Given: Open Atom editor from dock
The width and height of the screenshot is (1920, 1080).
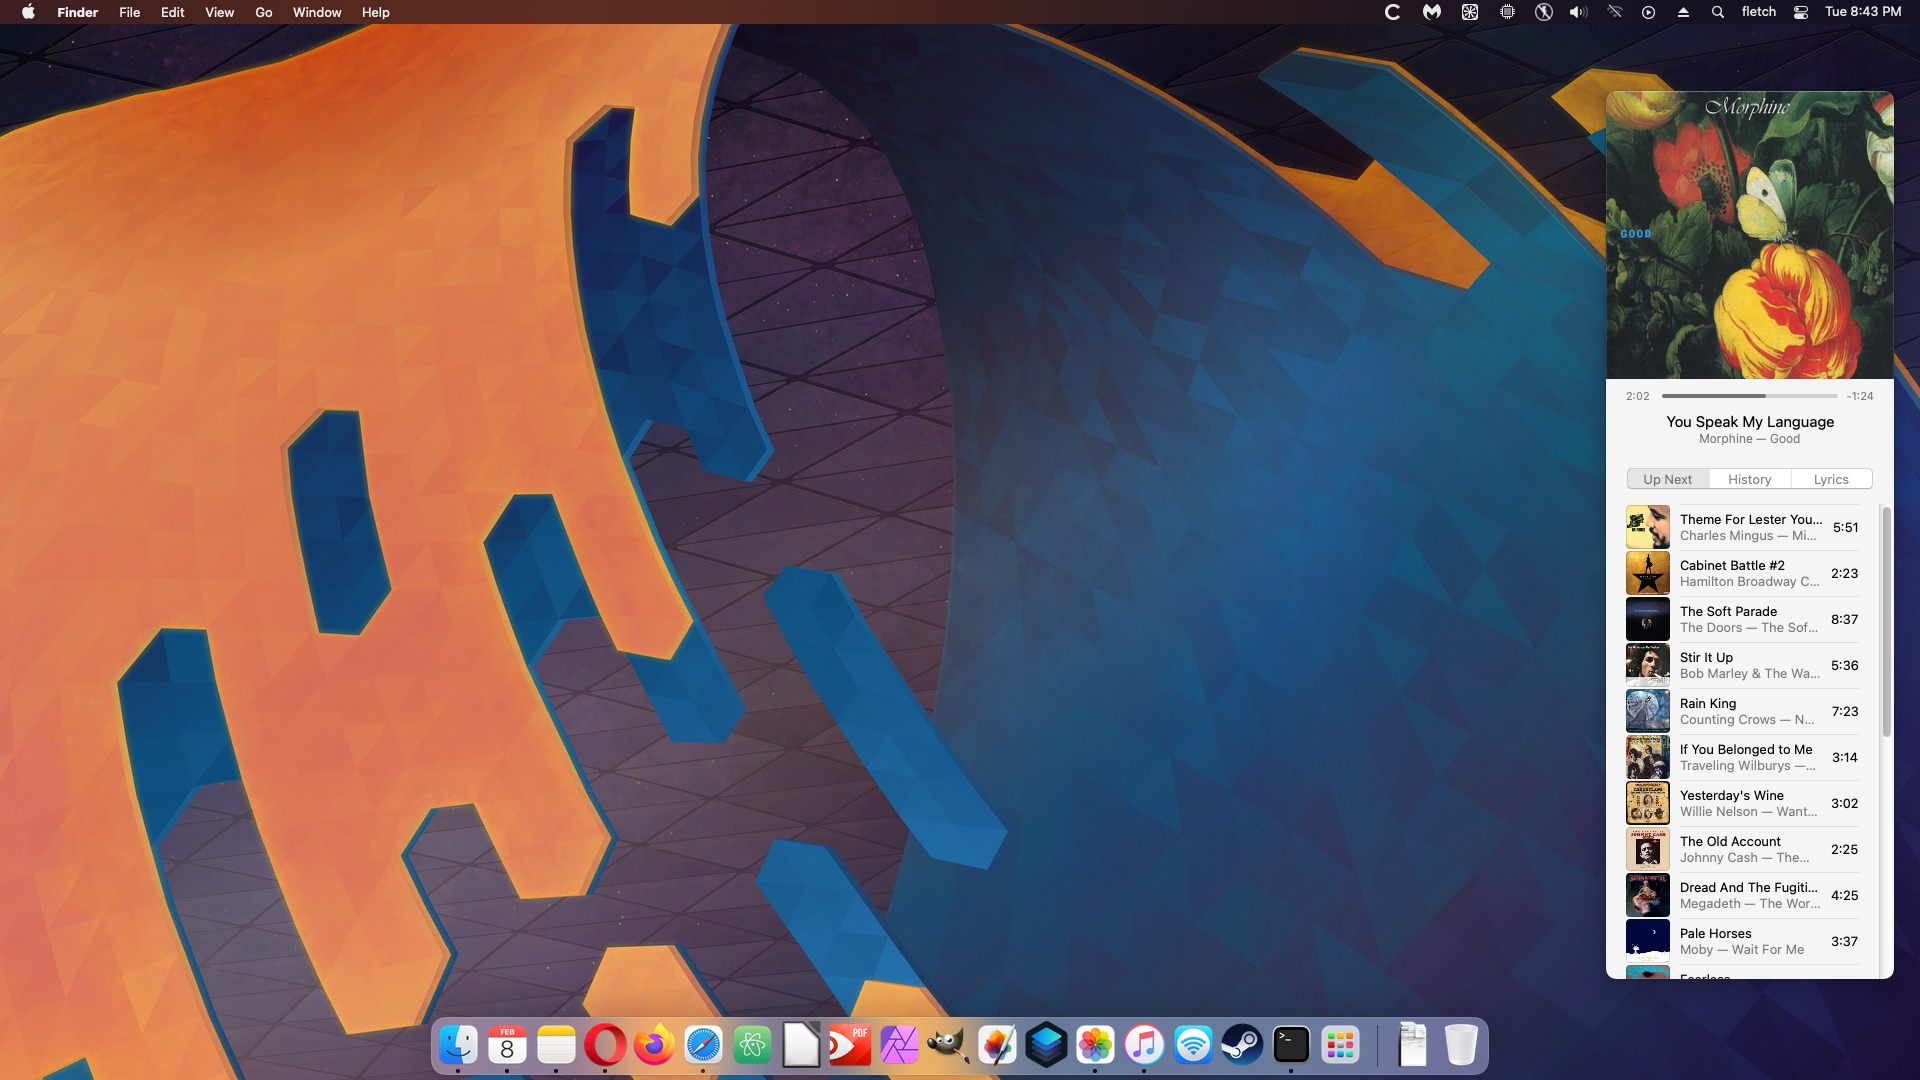Looking at the screenshot, I should click(x=752, y=1046).
